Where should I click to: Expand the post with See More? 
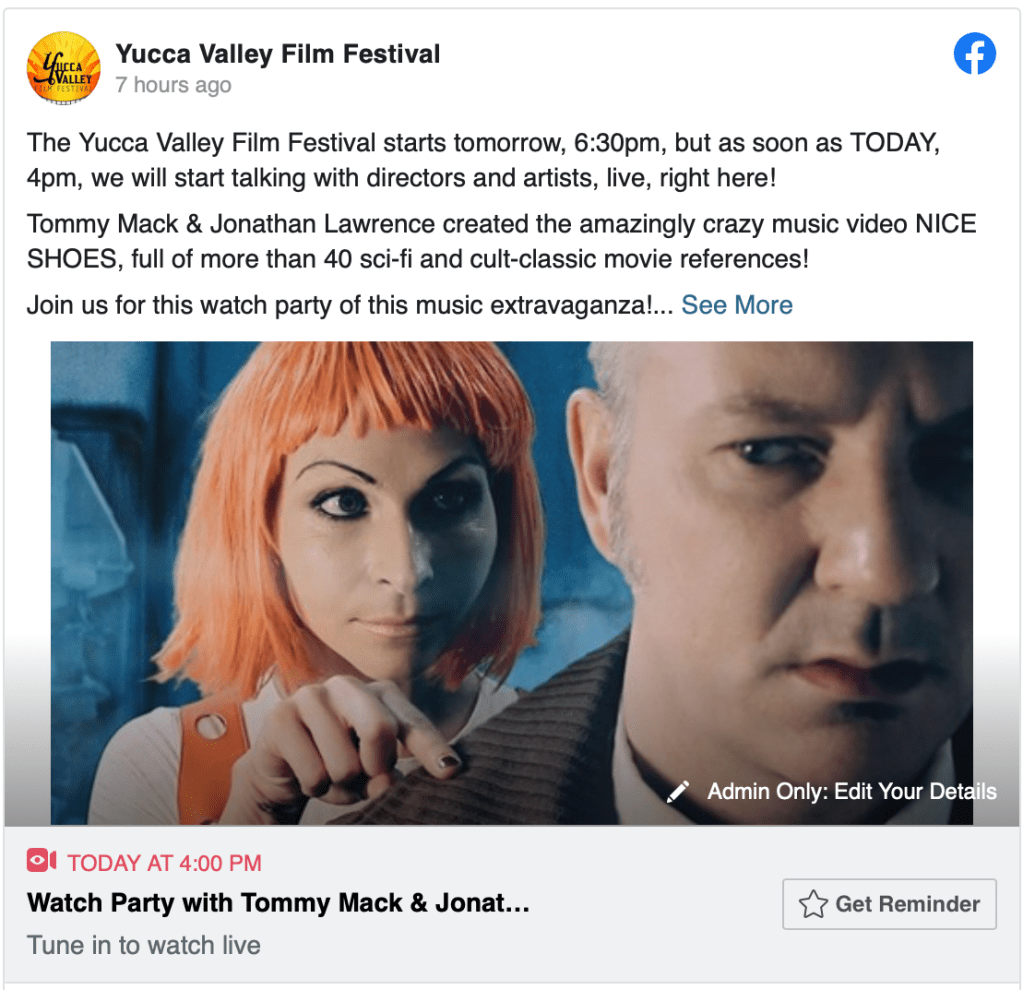tap(737, 305)
